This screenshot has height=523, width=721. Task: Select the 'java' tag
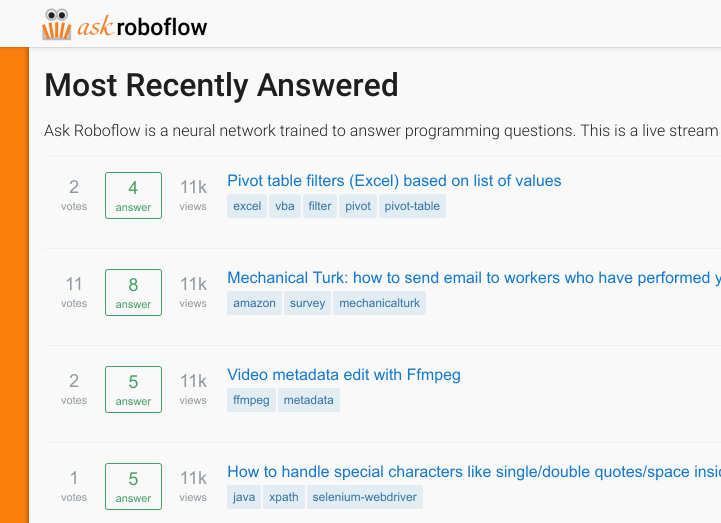tap(244, 498)
